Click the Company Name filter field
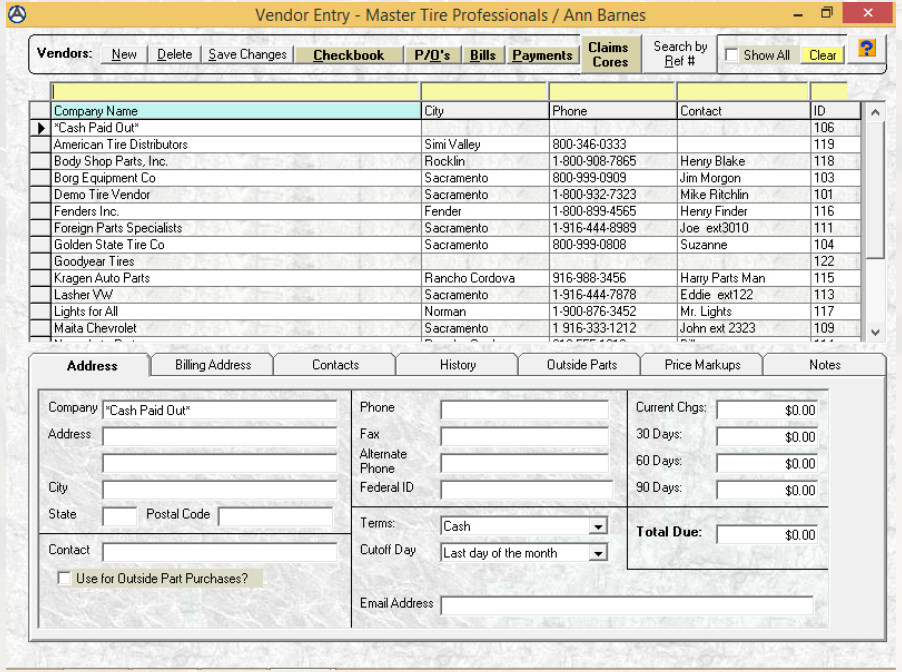Image resolution: width=902 pixels, height=672 pixels. pyautogui.click(x=235, y=91)
